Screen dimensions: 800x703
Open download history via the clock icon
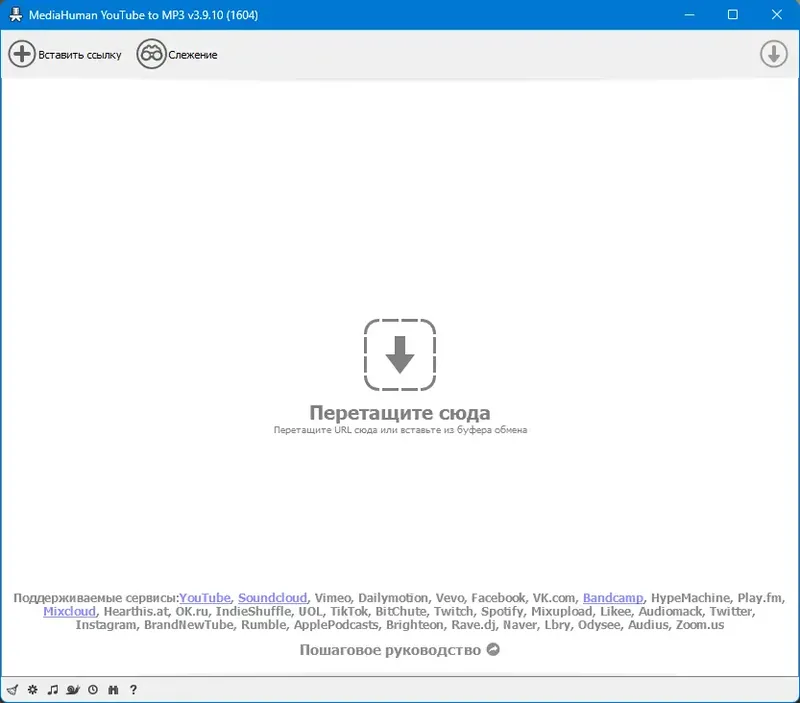click(x=93, y=689)
